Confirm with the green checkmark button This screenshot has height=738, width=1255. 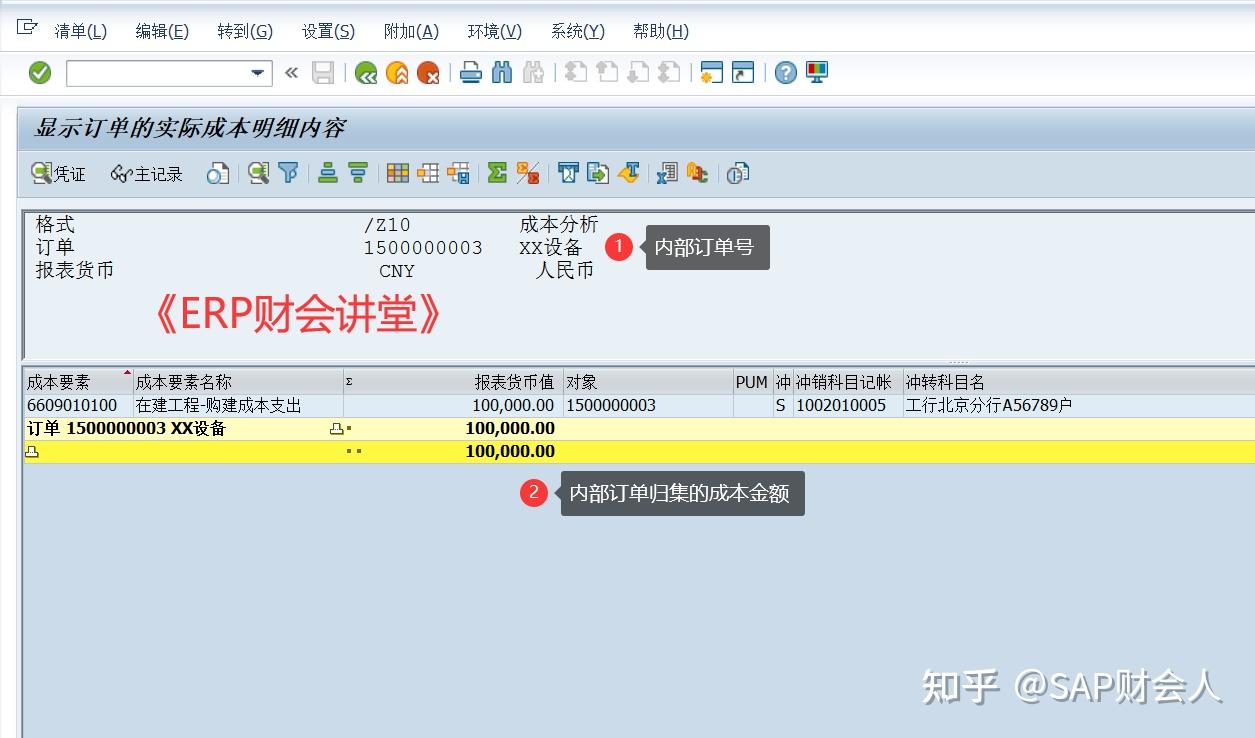tap(40, 71)
